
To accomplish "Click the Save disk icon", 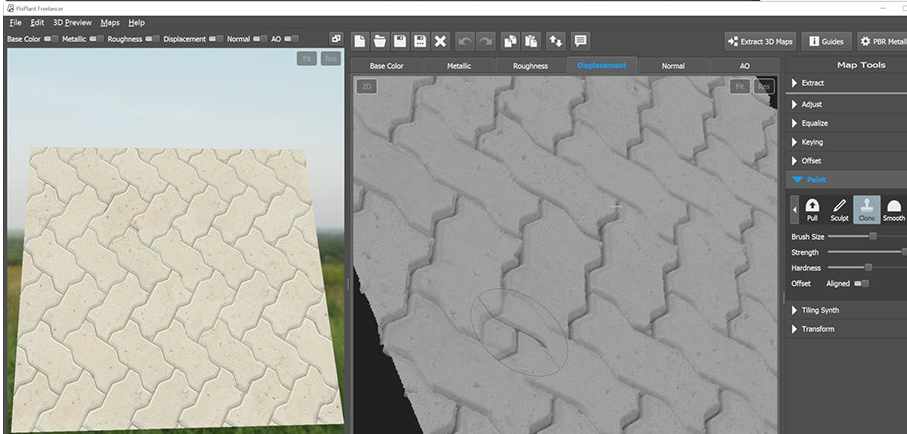I will tap(400, 41).
